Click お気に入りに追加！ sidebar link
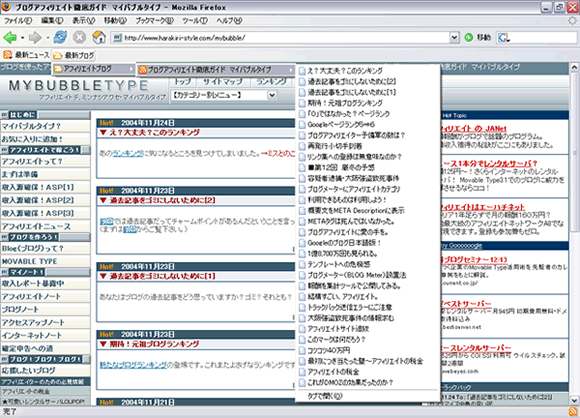Screen dimensions: 580x418 pyautogui.click(x=33, y=139)
